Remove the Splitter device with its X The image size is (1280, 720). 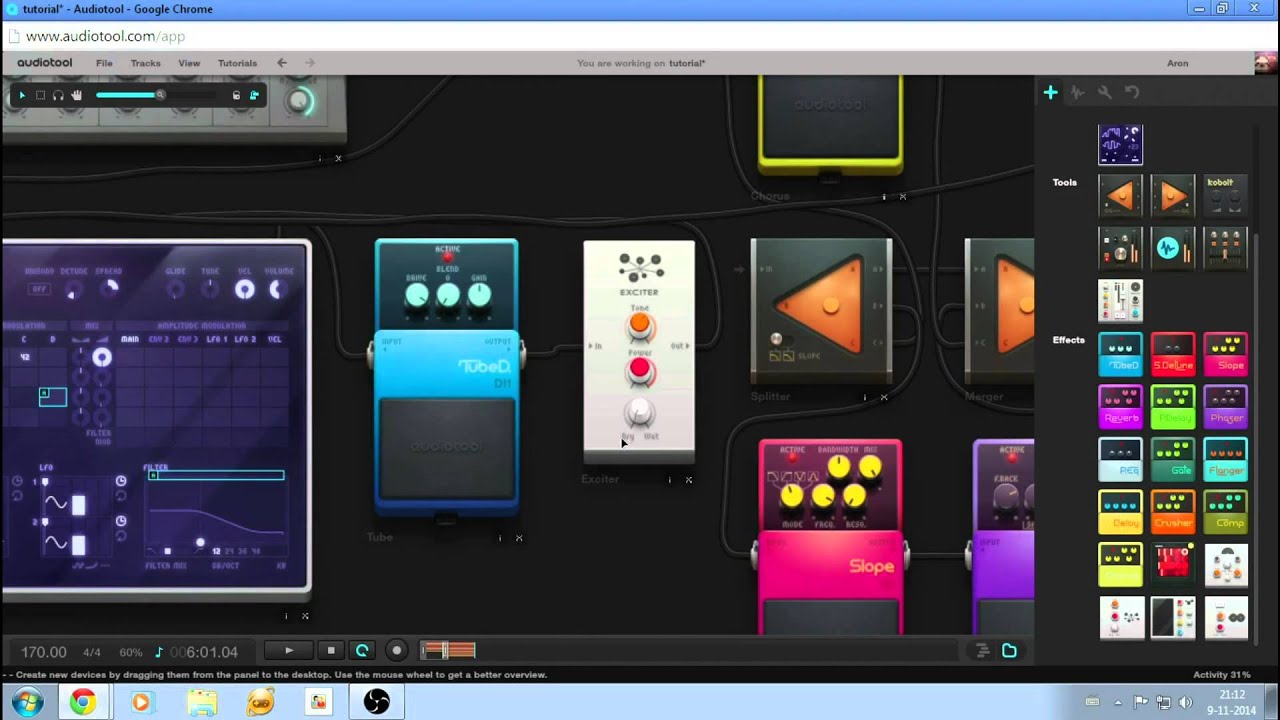884,397
